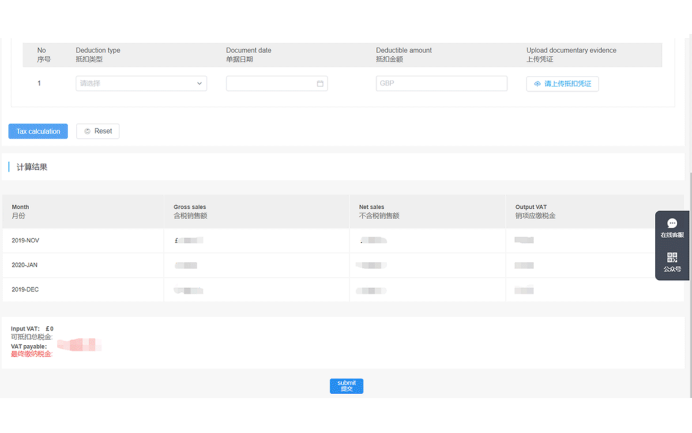This screenshot has width=692, height=433.
Task: Open the Document date picker field
Action: click(x=272, y=84)
